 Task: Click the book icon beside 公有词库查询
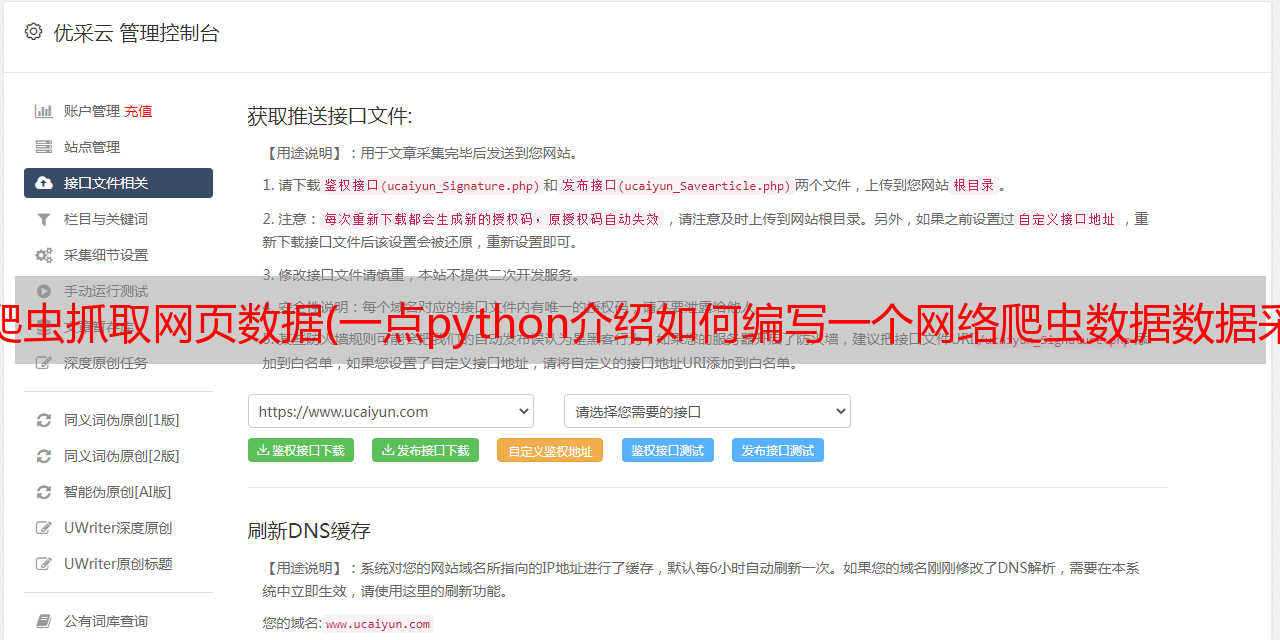44,621
